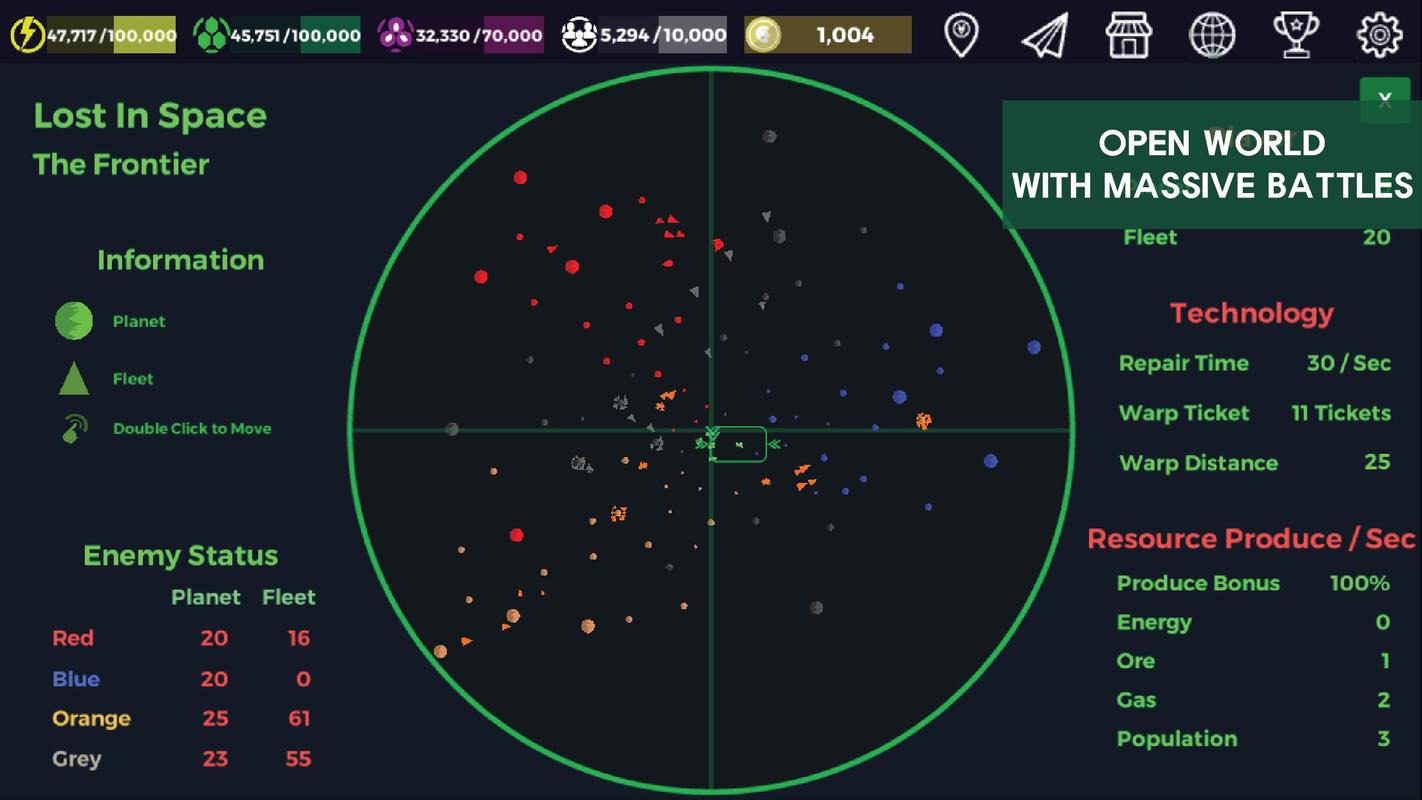The width and height of the screenshot is (1422, 800).
Task: Click the Orange enemy status row
Action: pos(181,718)
